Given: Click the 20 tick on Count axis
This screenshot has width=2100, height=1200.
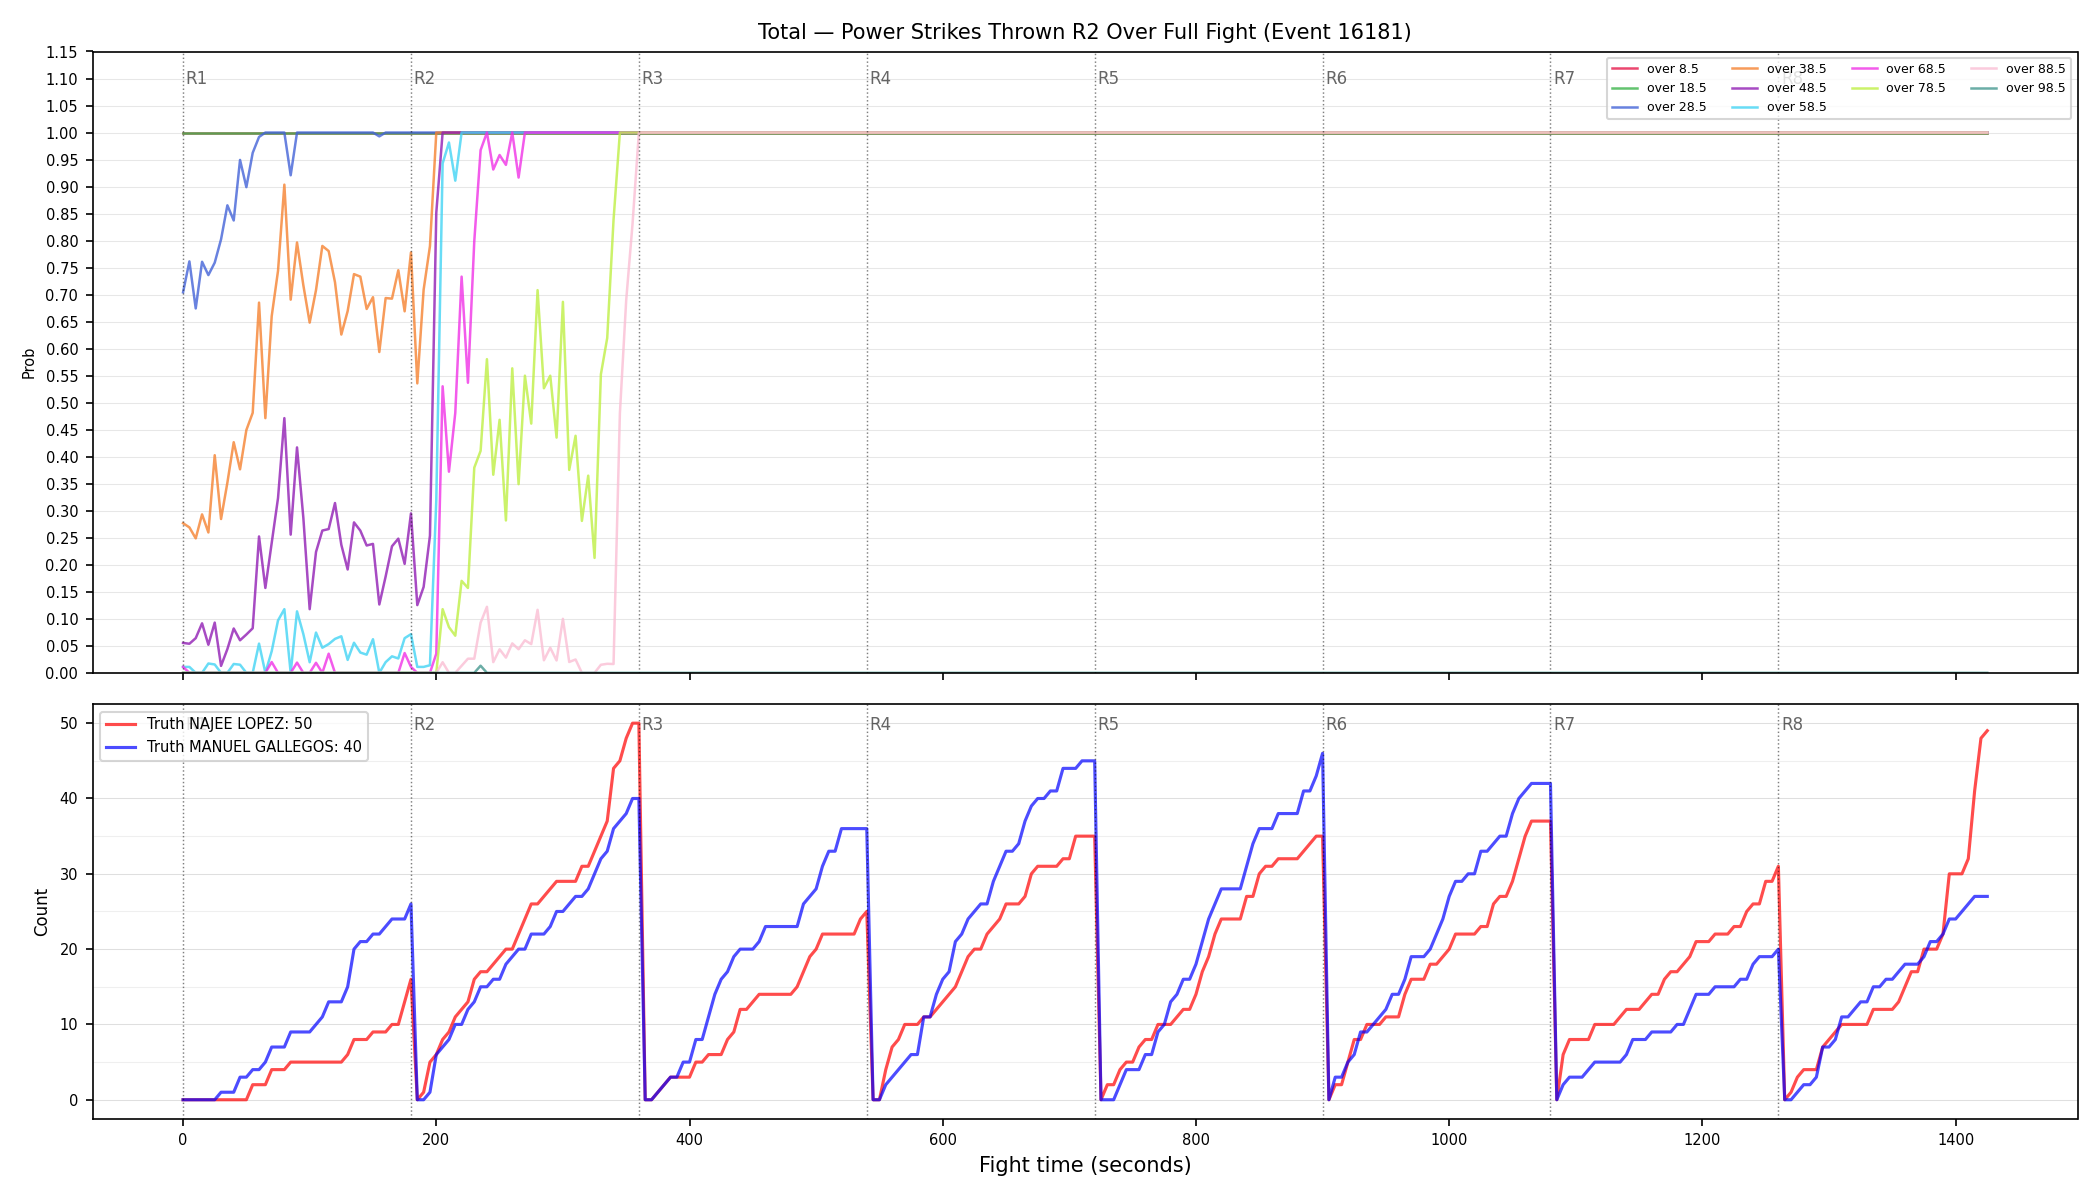Looking at the screenshot, I should point(69,949).
